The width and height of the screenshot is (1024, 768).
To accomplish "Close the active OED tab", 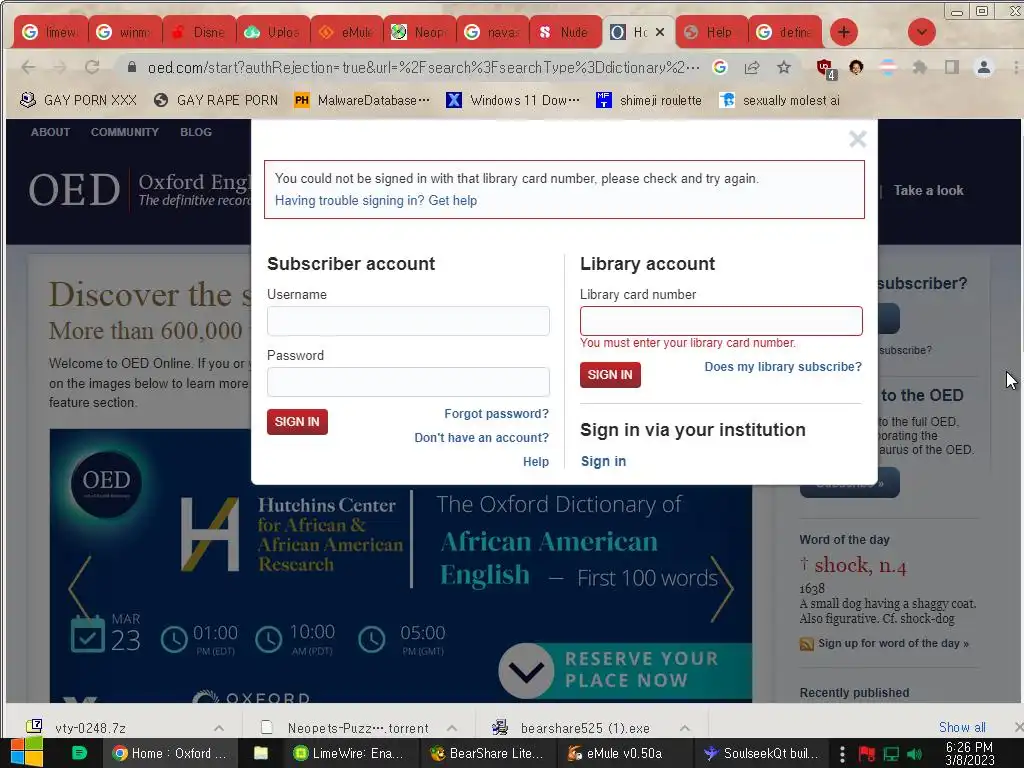I will coord(660,32).
